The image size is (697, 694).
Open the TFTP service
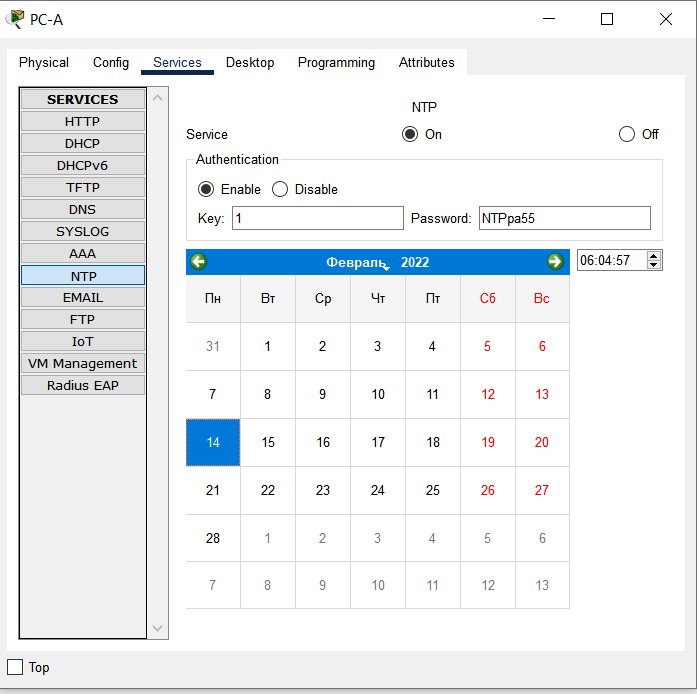pos(83,187)
